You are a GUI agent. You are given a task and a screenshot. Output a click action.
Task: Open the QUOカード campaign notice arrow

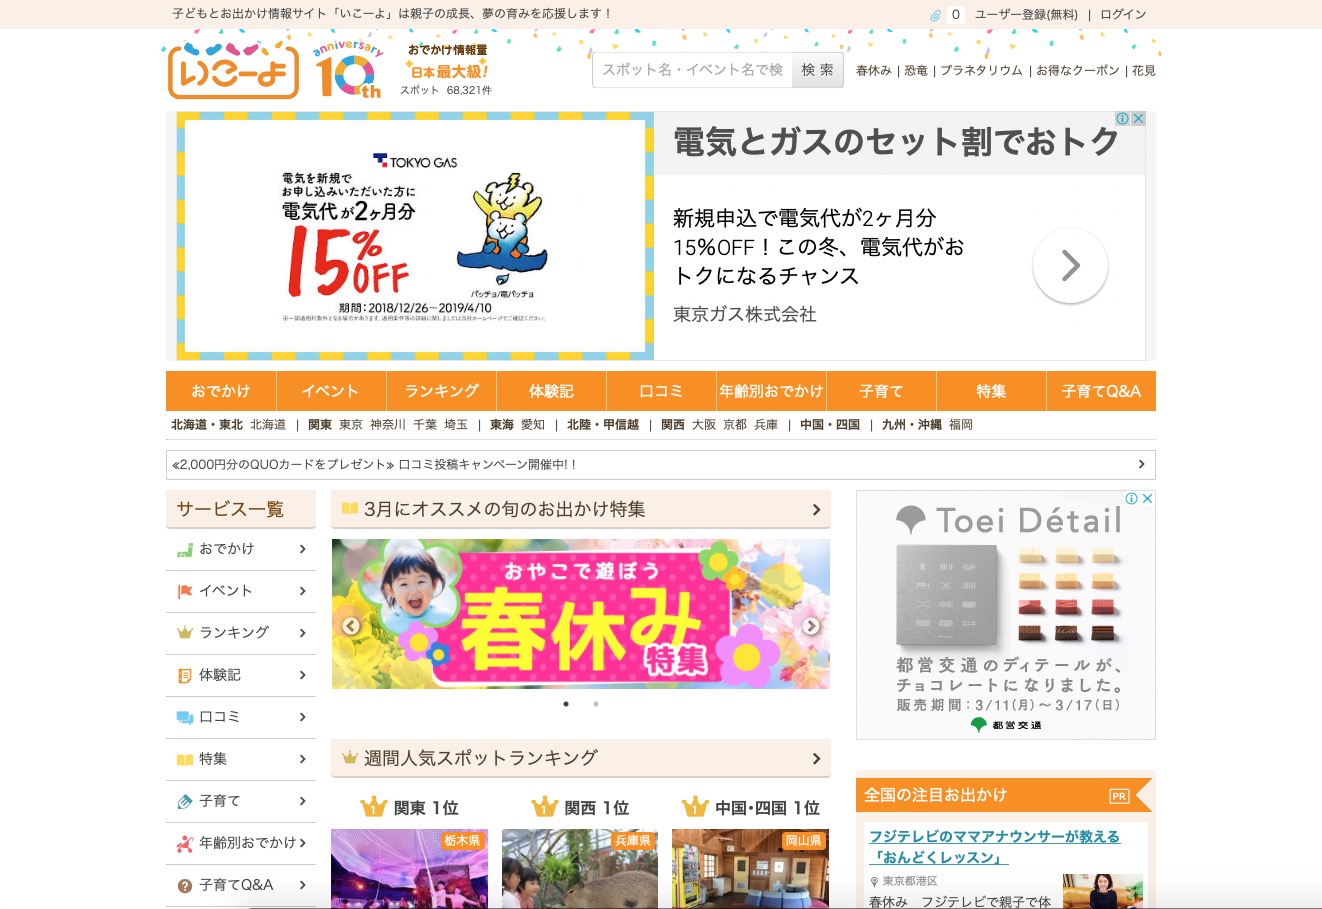coord(1141,464)
